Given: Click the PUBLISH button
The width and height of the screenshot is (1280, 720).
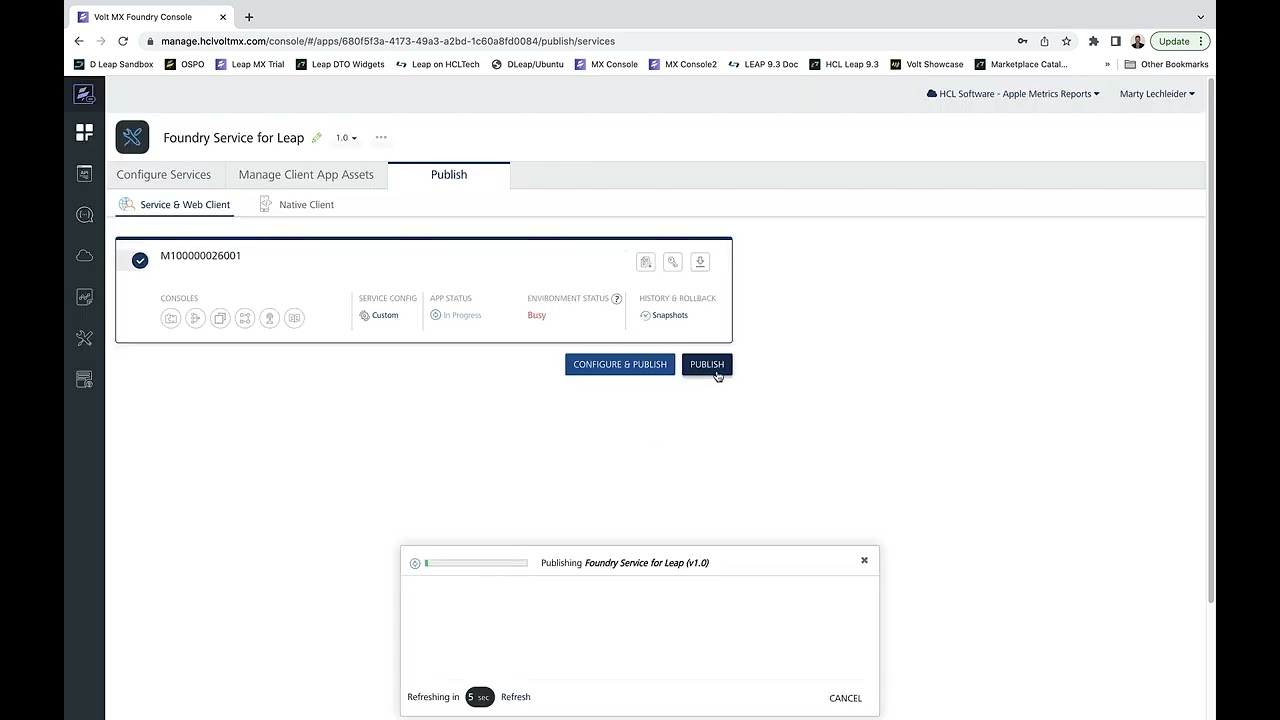Looking at the screenshot, I should pyautogui.click(x=706, y=364).
